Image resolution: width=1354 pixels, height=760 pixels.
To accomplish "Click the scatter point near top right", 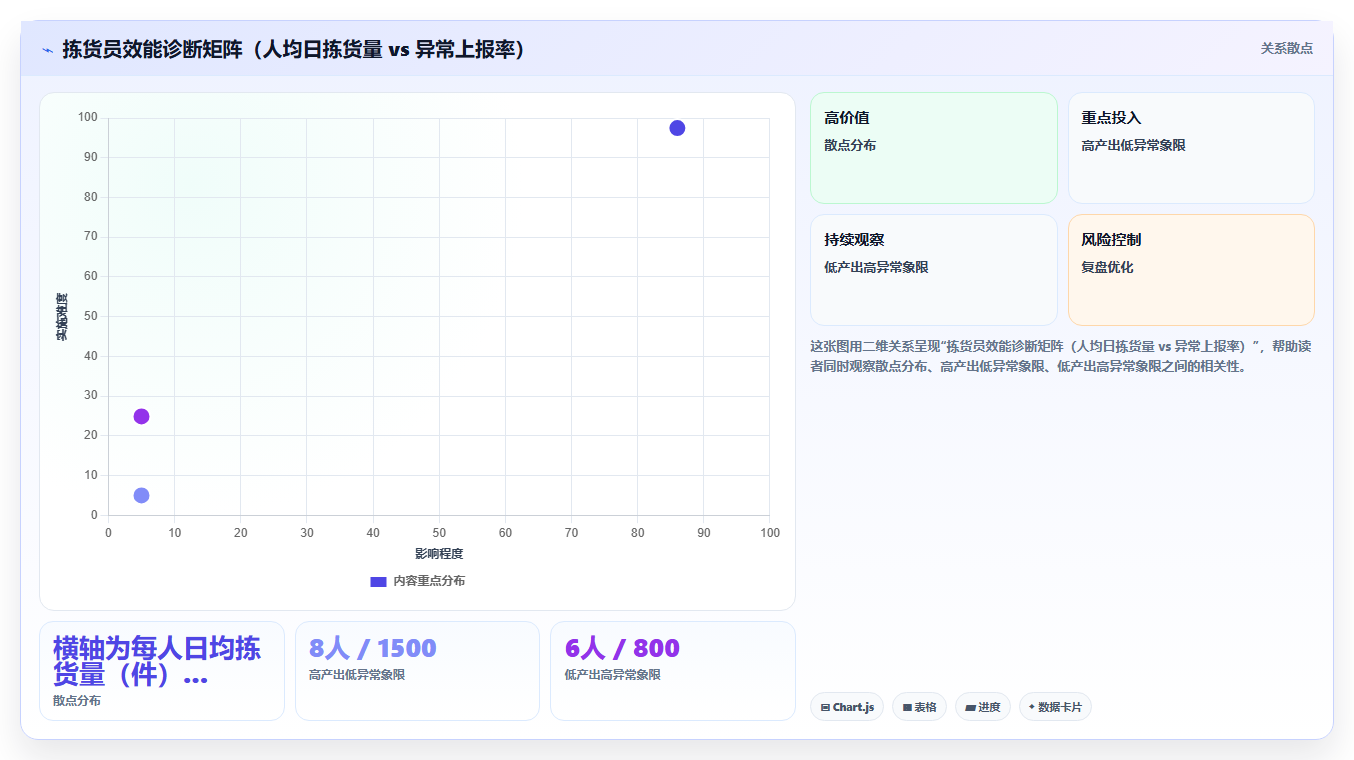I will point(677,128).
